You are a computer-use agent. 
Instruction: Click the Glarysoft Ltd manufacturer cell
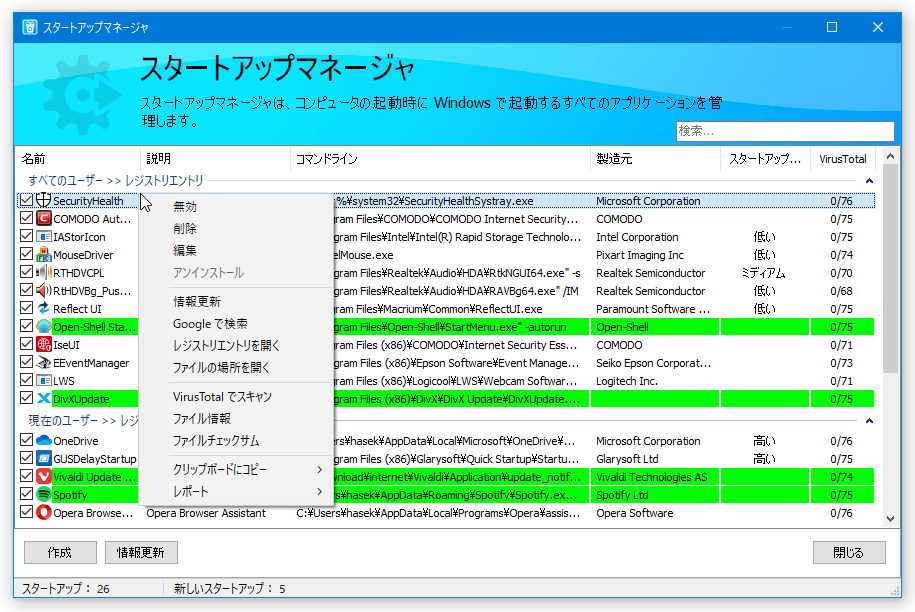coord(627,459)
